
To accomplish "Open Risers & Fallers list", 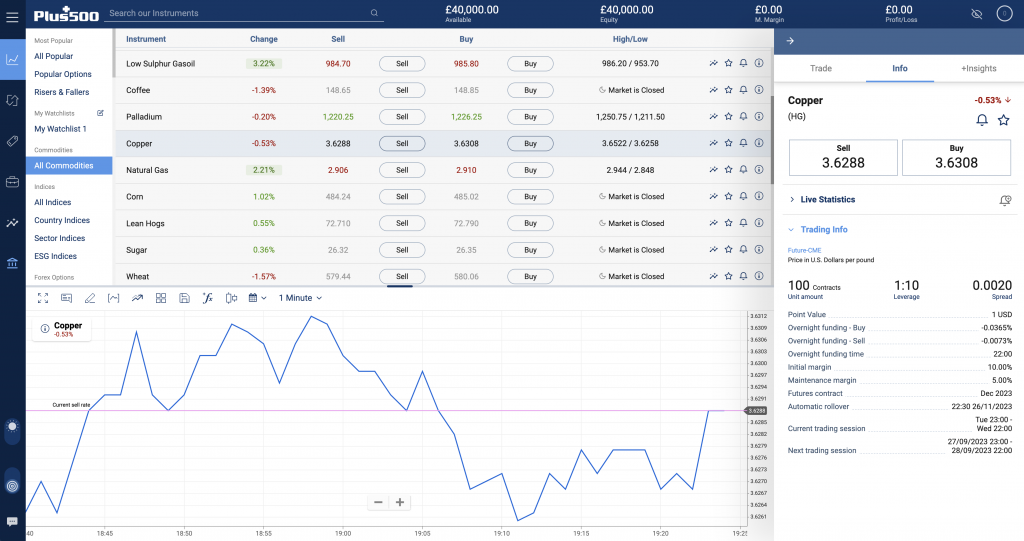I will pyautogui.click(x=61, y=92).
